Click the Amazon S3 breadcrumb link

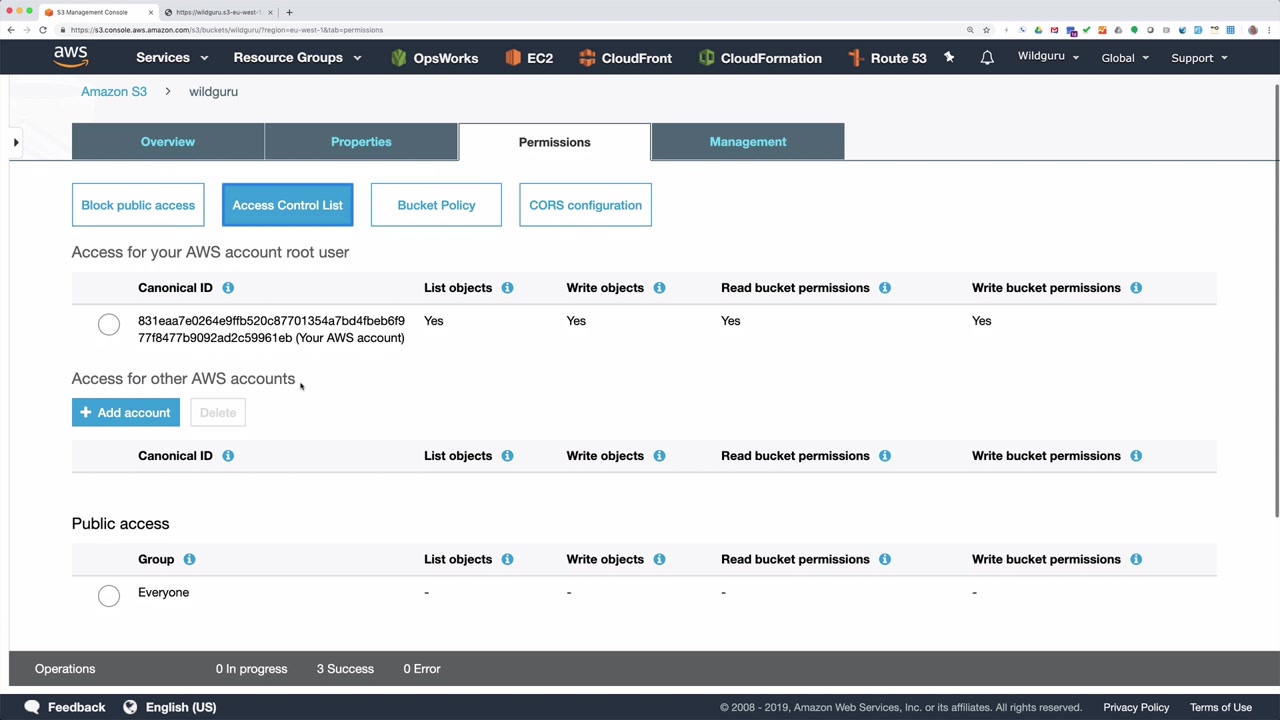(114, 92)
